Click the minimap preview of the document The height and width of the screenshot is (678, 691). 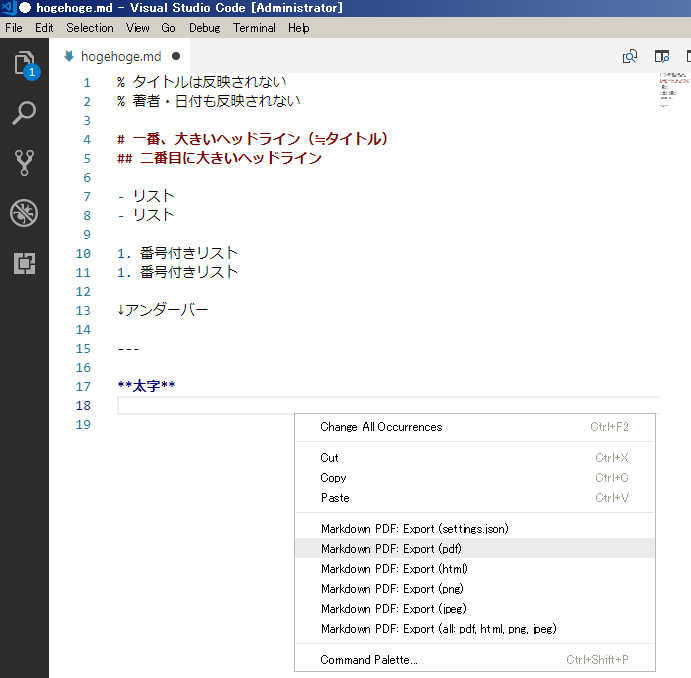[x=674, y=90]
